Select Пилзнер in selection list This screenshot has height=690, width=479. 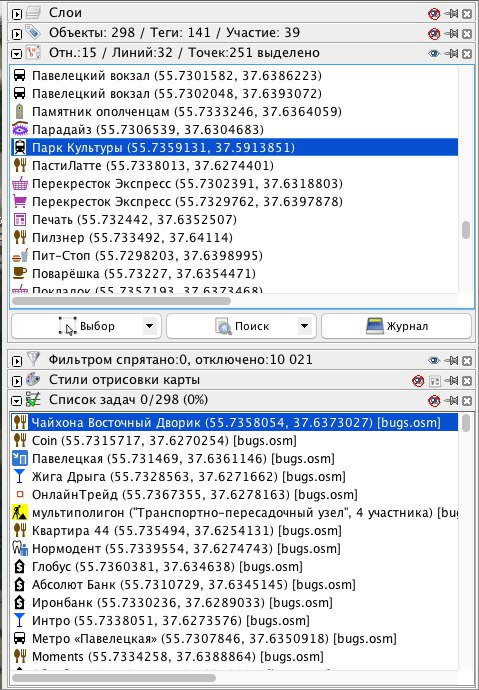click(234, 238)
